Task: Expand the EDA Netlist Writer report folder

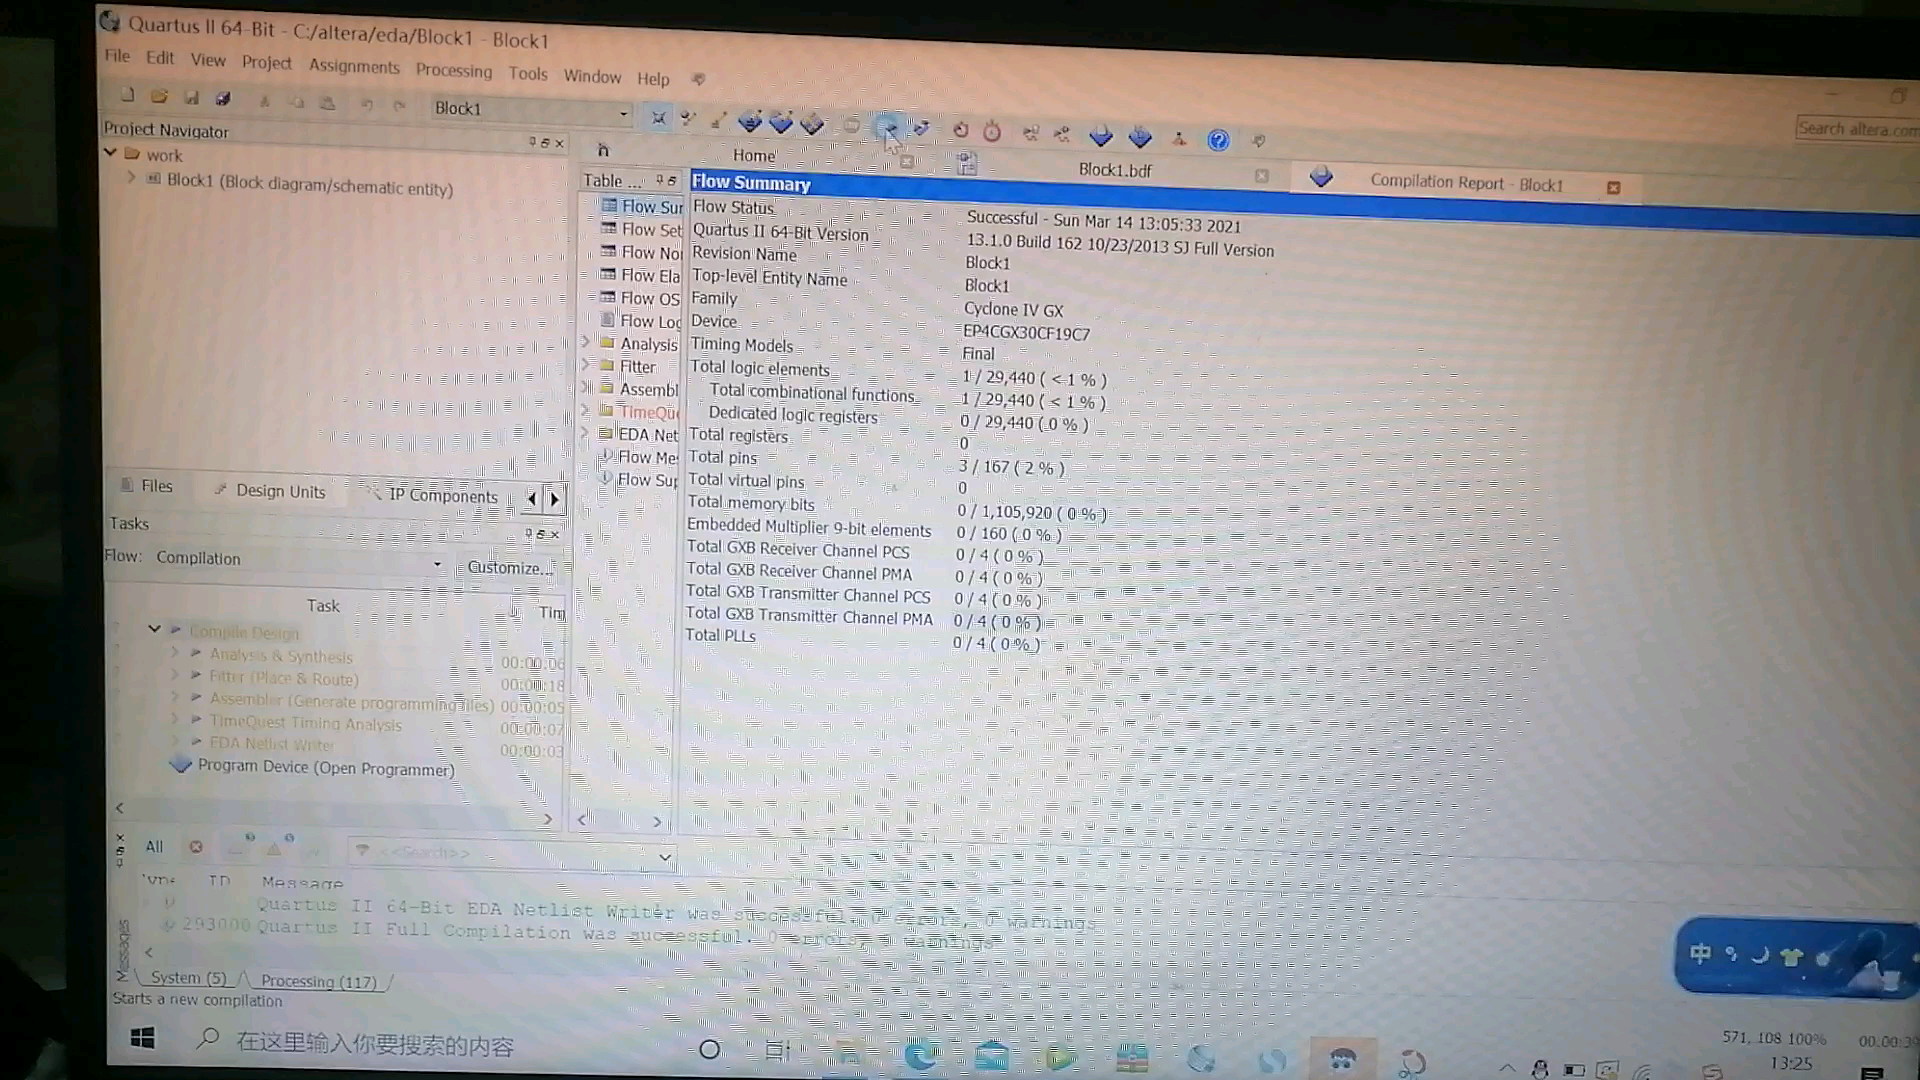Action: tap(584, 432)
